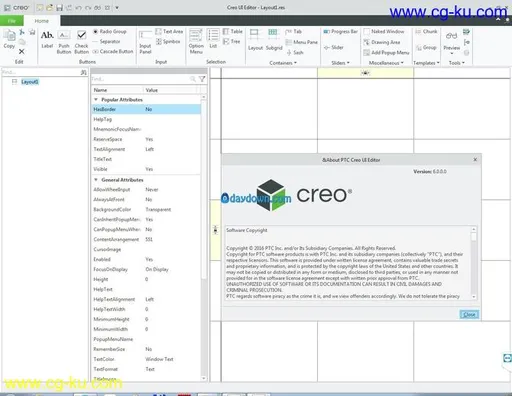This screenshot has height=396, width=512.
Task: Expand the Tools group dropdown
Action: [x=456, y=63]
